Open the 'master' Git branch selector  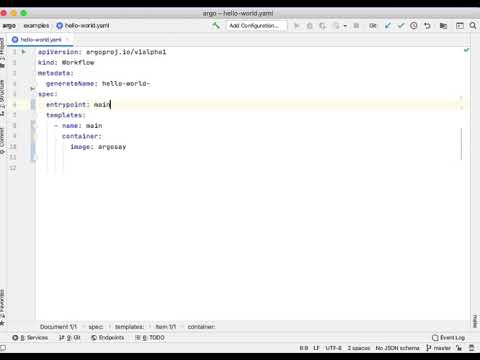tap(438, 348)
